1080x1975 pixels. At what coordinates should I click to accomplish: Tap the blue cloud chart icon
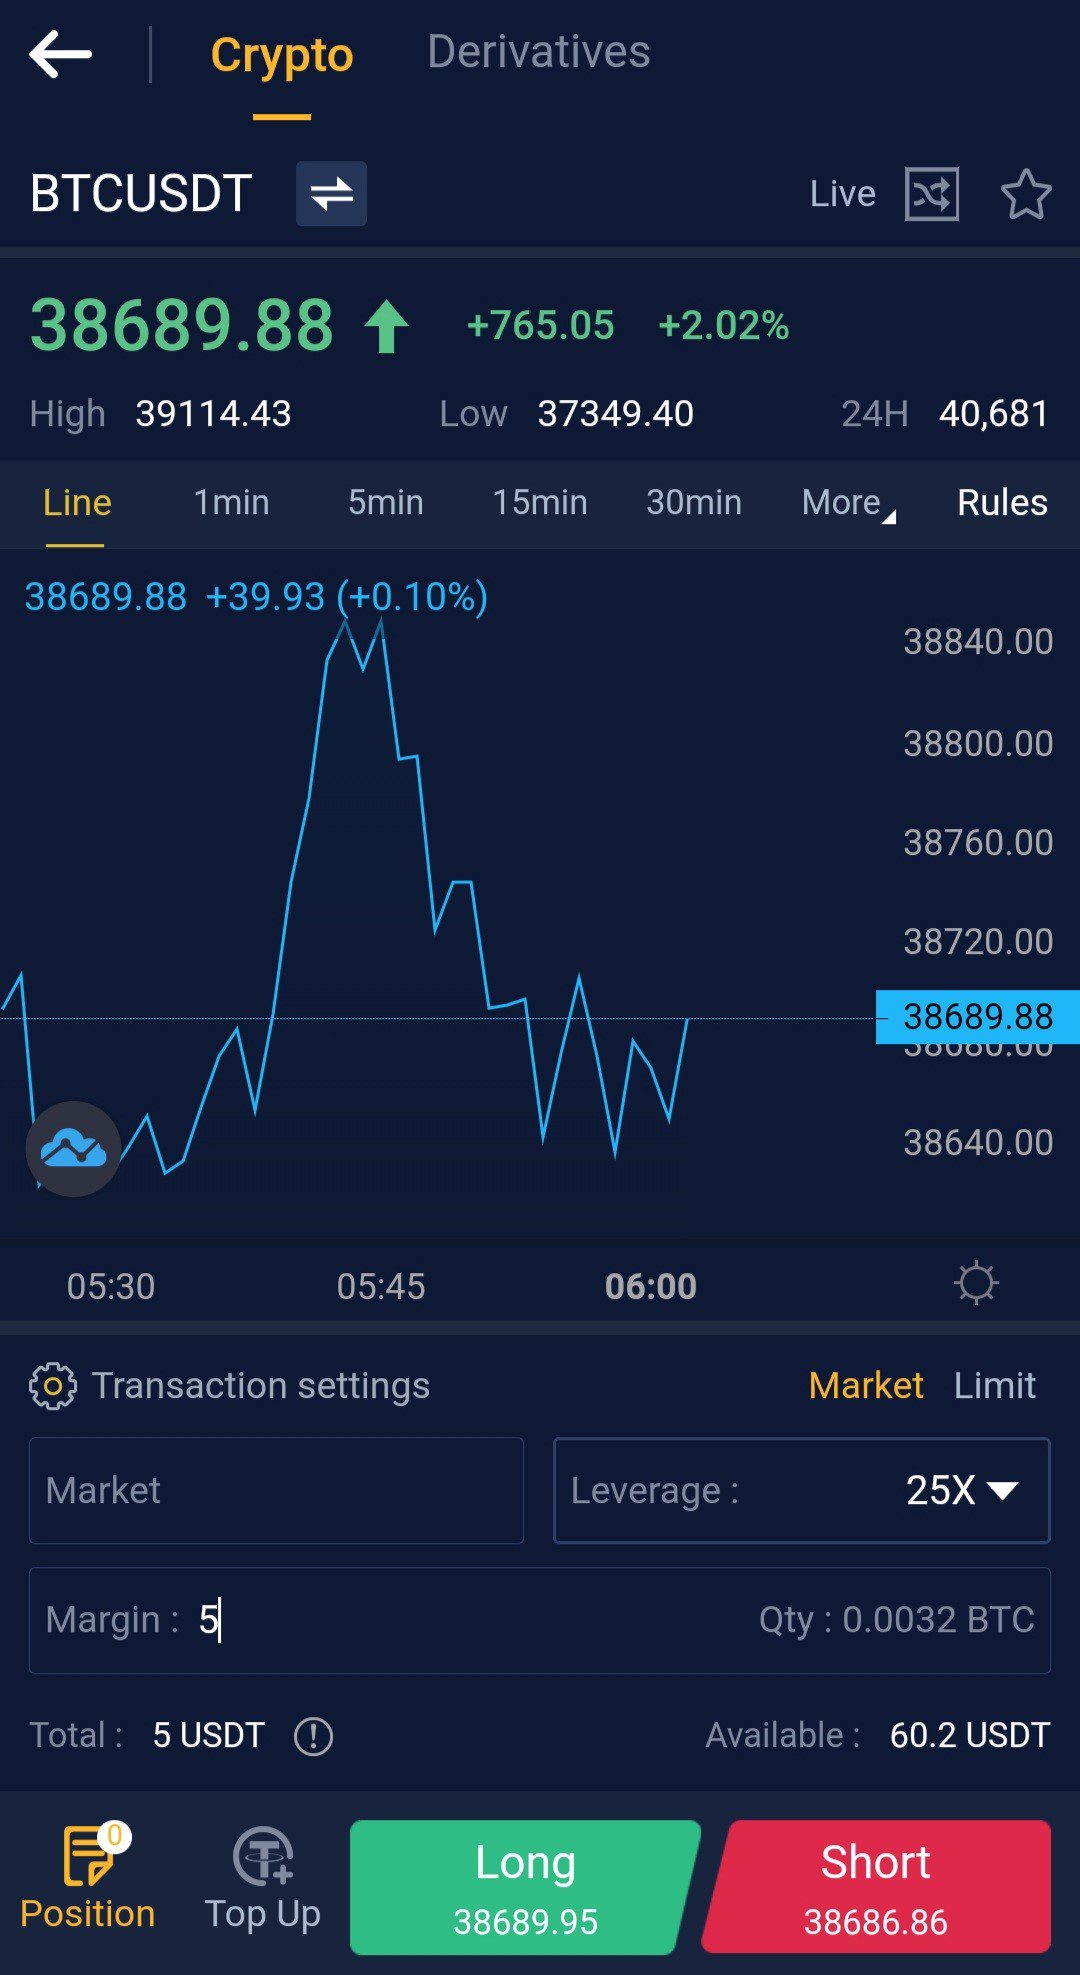(73, 1149)
